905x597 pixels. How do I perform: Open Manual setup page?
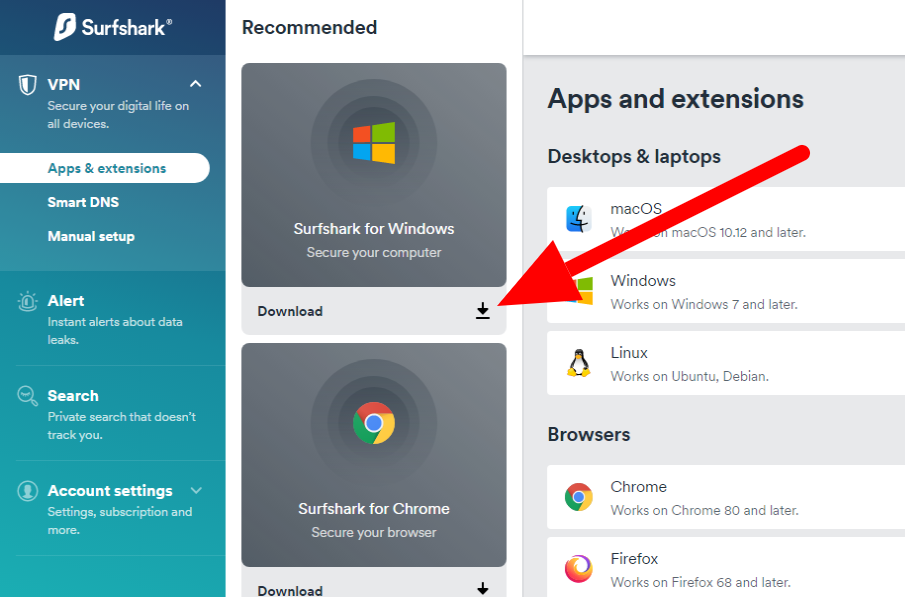pos(91,236)
